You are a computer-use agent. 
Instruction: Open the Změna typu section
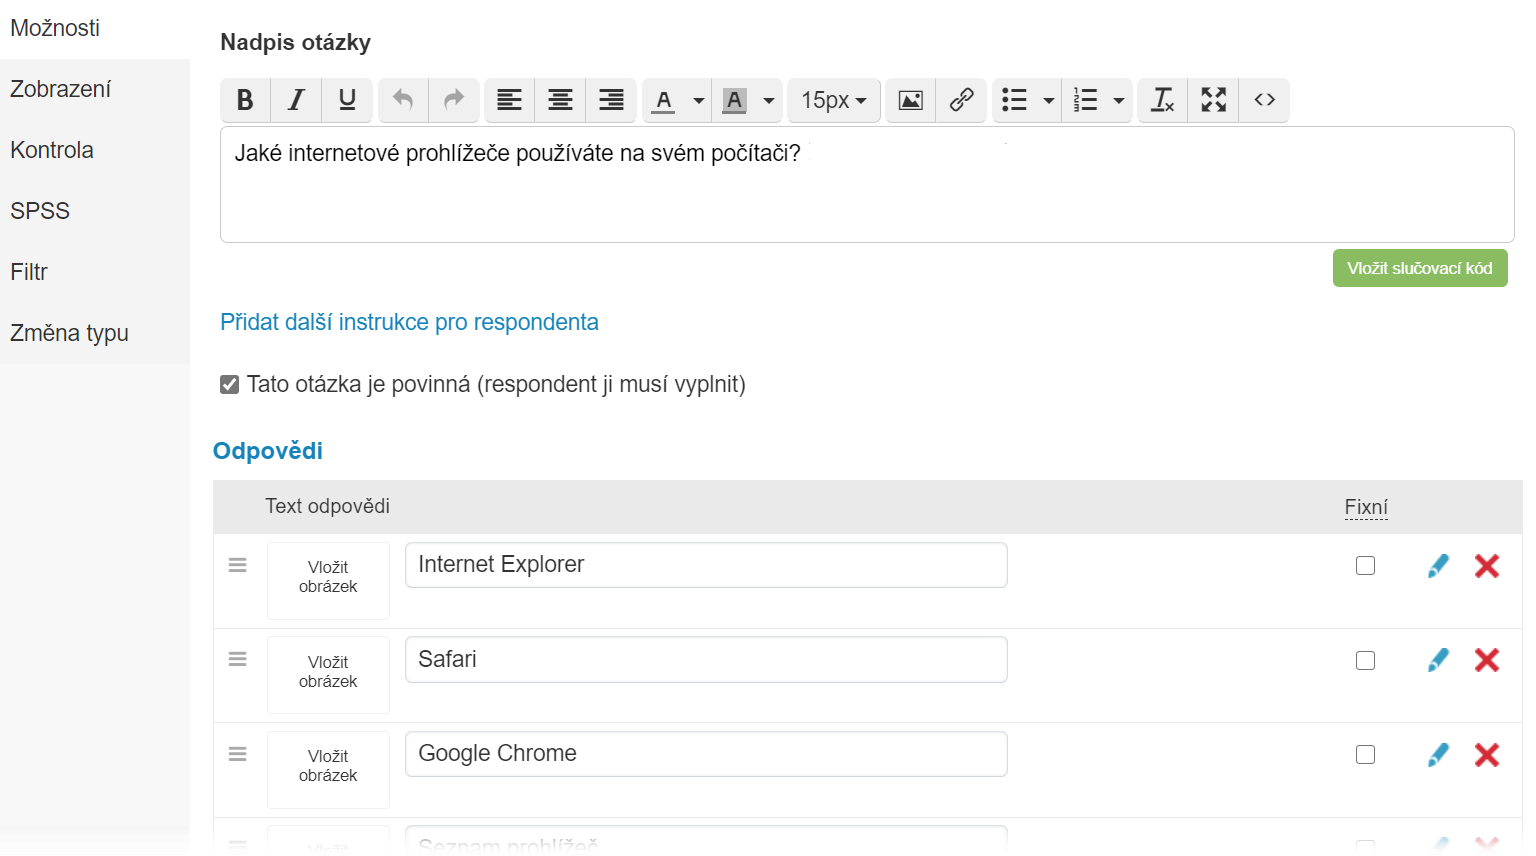(x=95, y=333)
